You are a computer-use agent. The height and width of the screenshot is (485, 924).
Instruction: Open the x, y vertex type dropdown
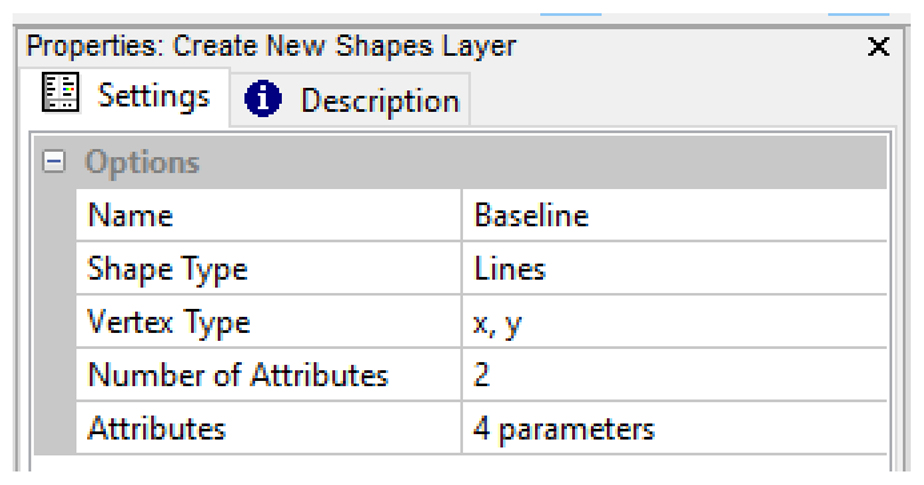point(672,323)
